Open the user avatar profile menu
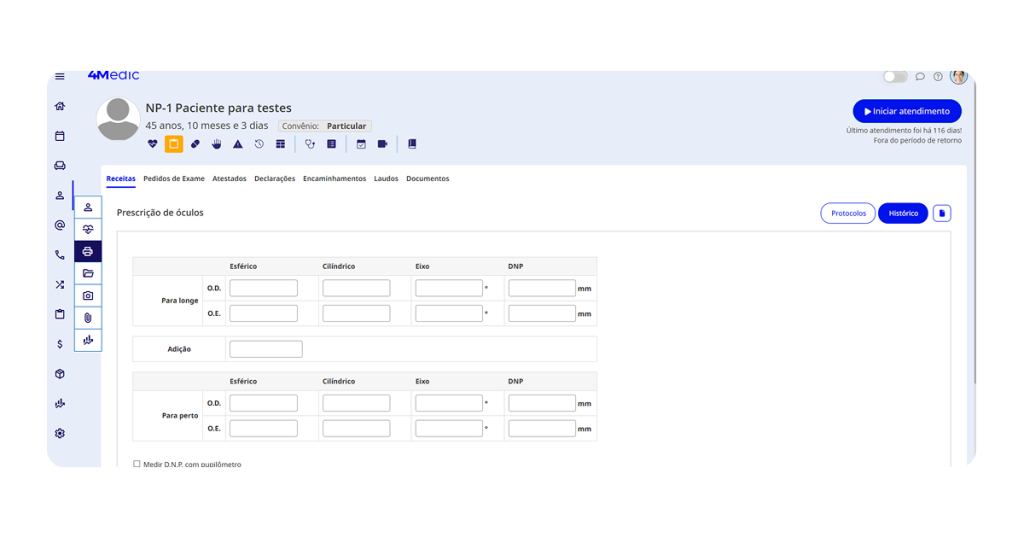This screenshot has width=1024, height=538. click(958, 77)
